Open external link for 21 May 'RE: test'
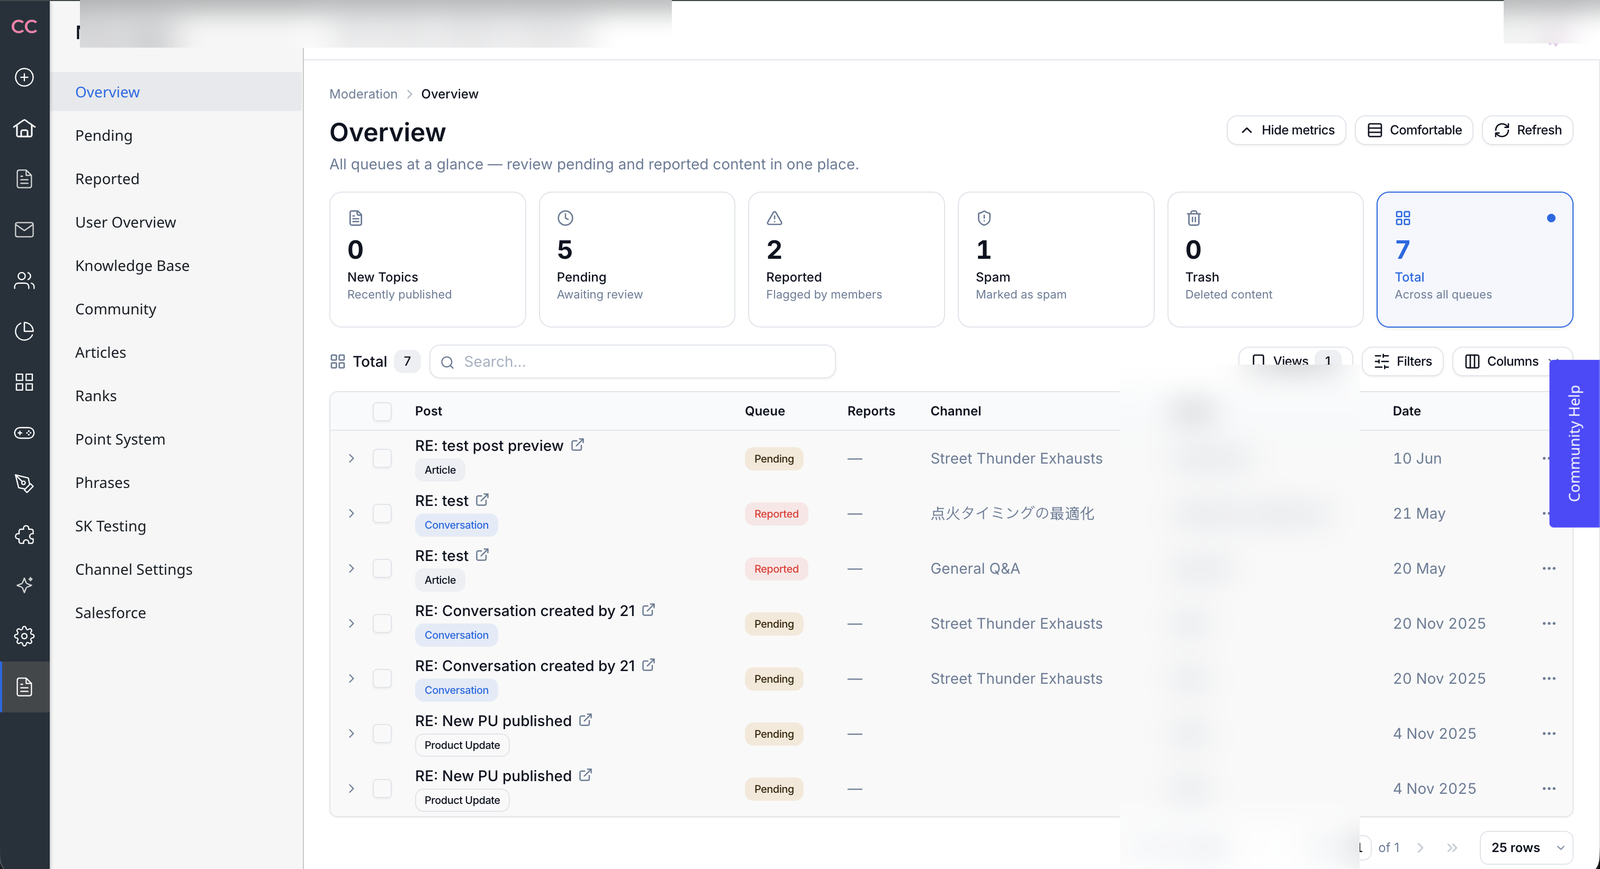 [x=482, y=500]
